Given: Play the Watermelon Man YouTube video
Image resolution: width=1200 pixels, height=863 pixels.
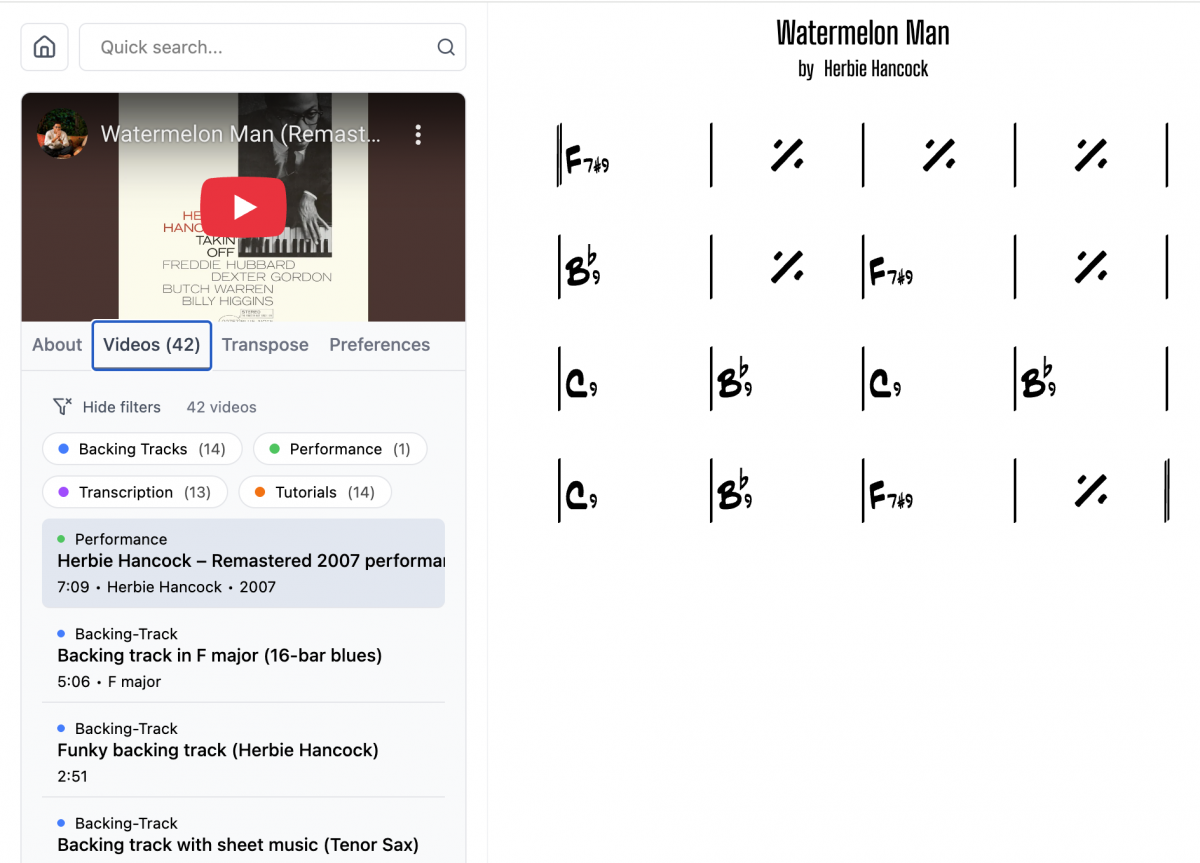Looking at the screenshot, I should (244, 207).
